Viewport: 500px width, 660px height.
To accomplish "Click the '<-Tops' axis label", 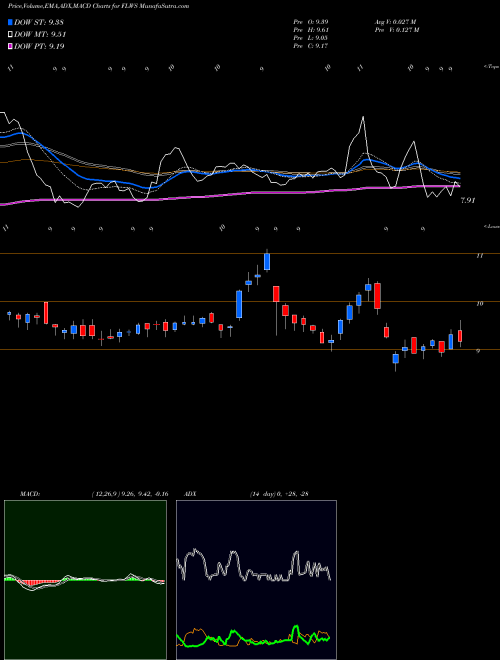I will pos(491,67).
